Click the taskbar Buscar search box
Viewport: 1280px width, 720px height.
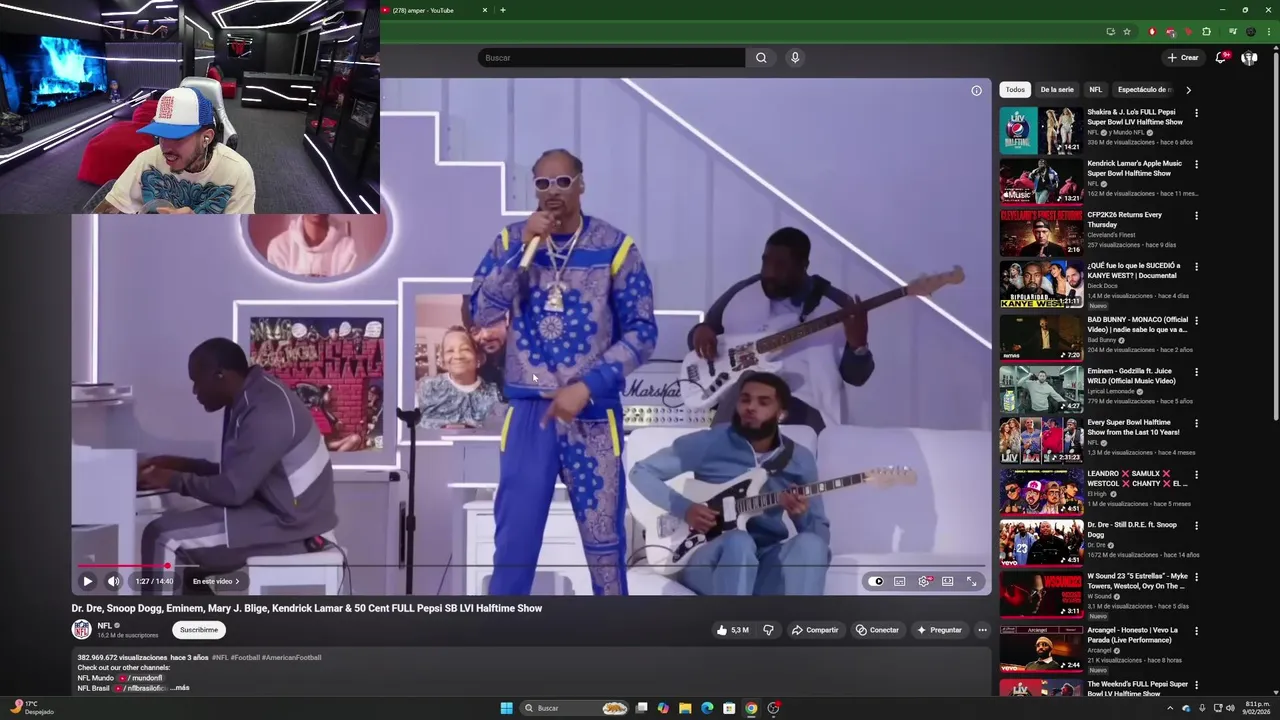575,708
